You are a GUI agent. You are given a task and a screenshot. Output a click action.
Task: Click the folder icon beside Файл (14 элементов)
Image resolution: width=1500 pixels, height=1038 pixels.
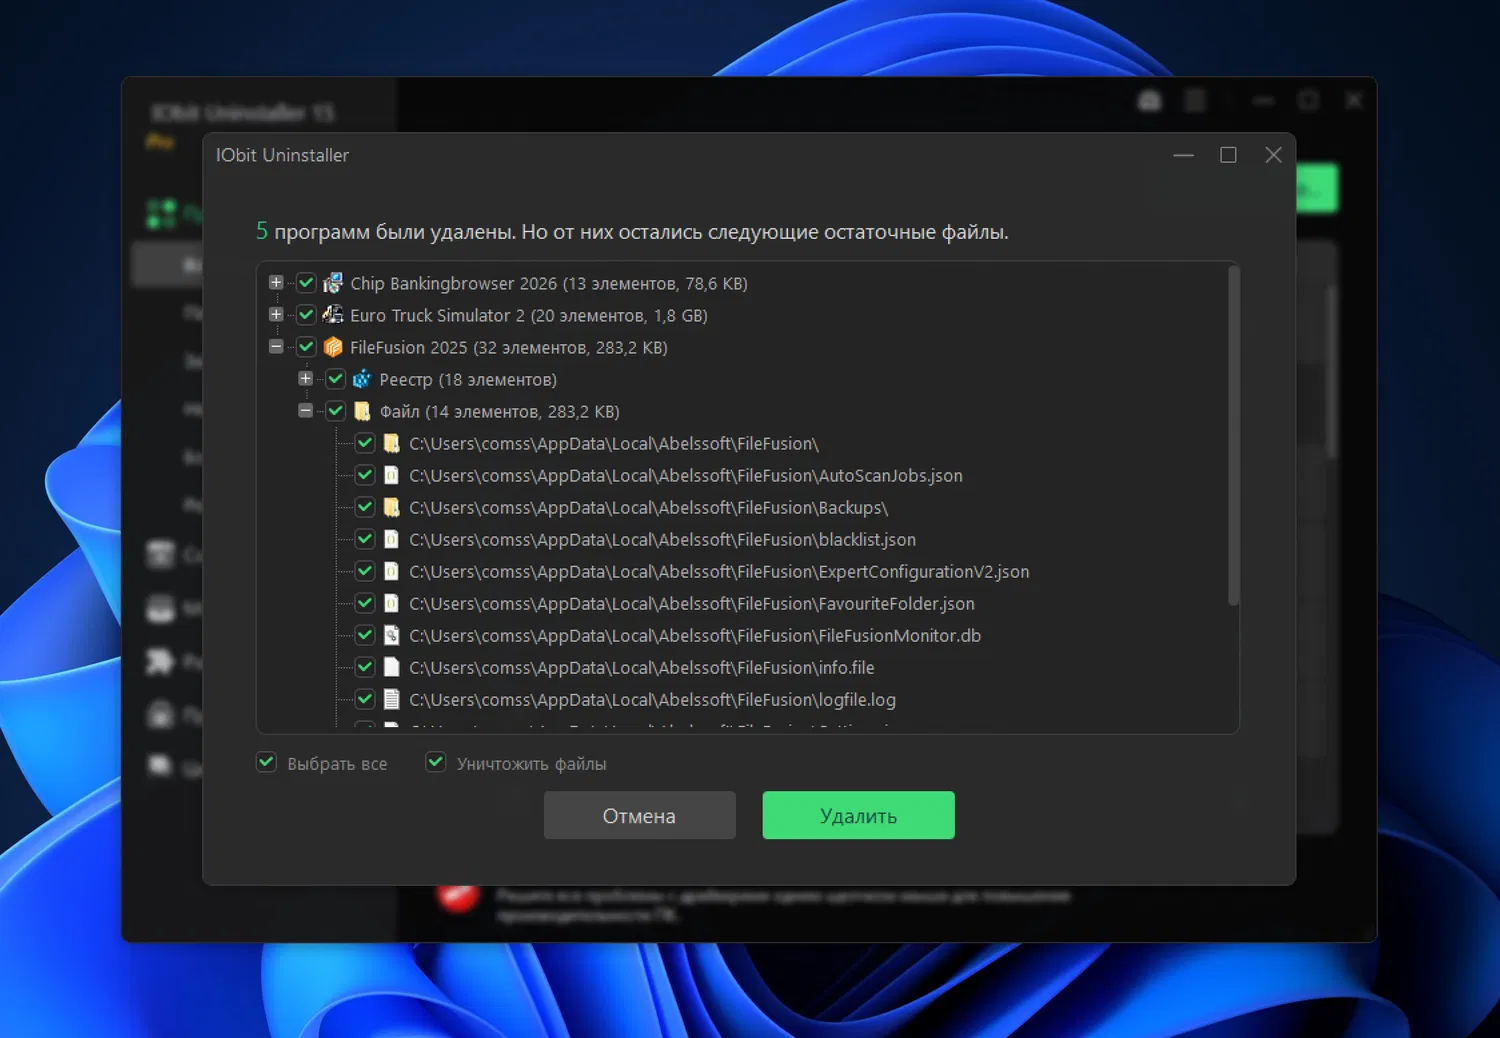(362, 412)
